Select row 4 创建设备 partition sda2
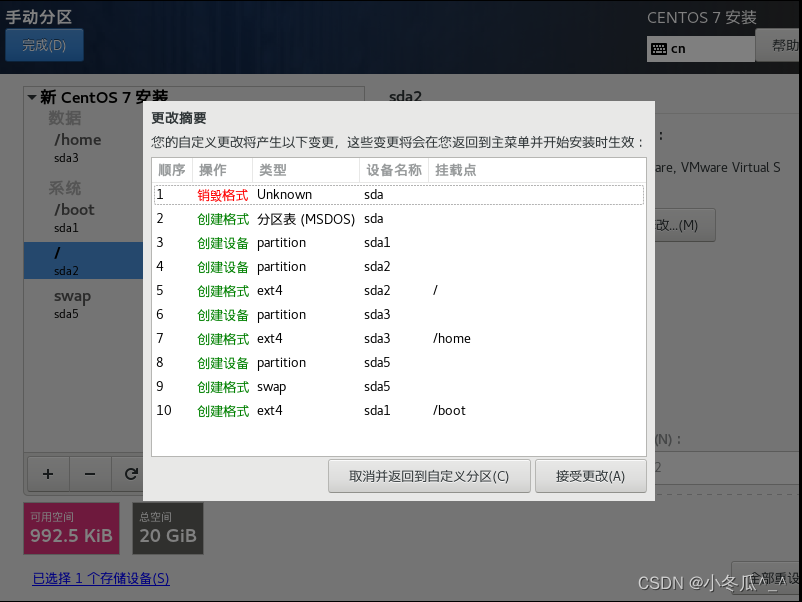The width and height of the screenshot is (802, 602). click(399, 267)
